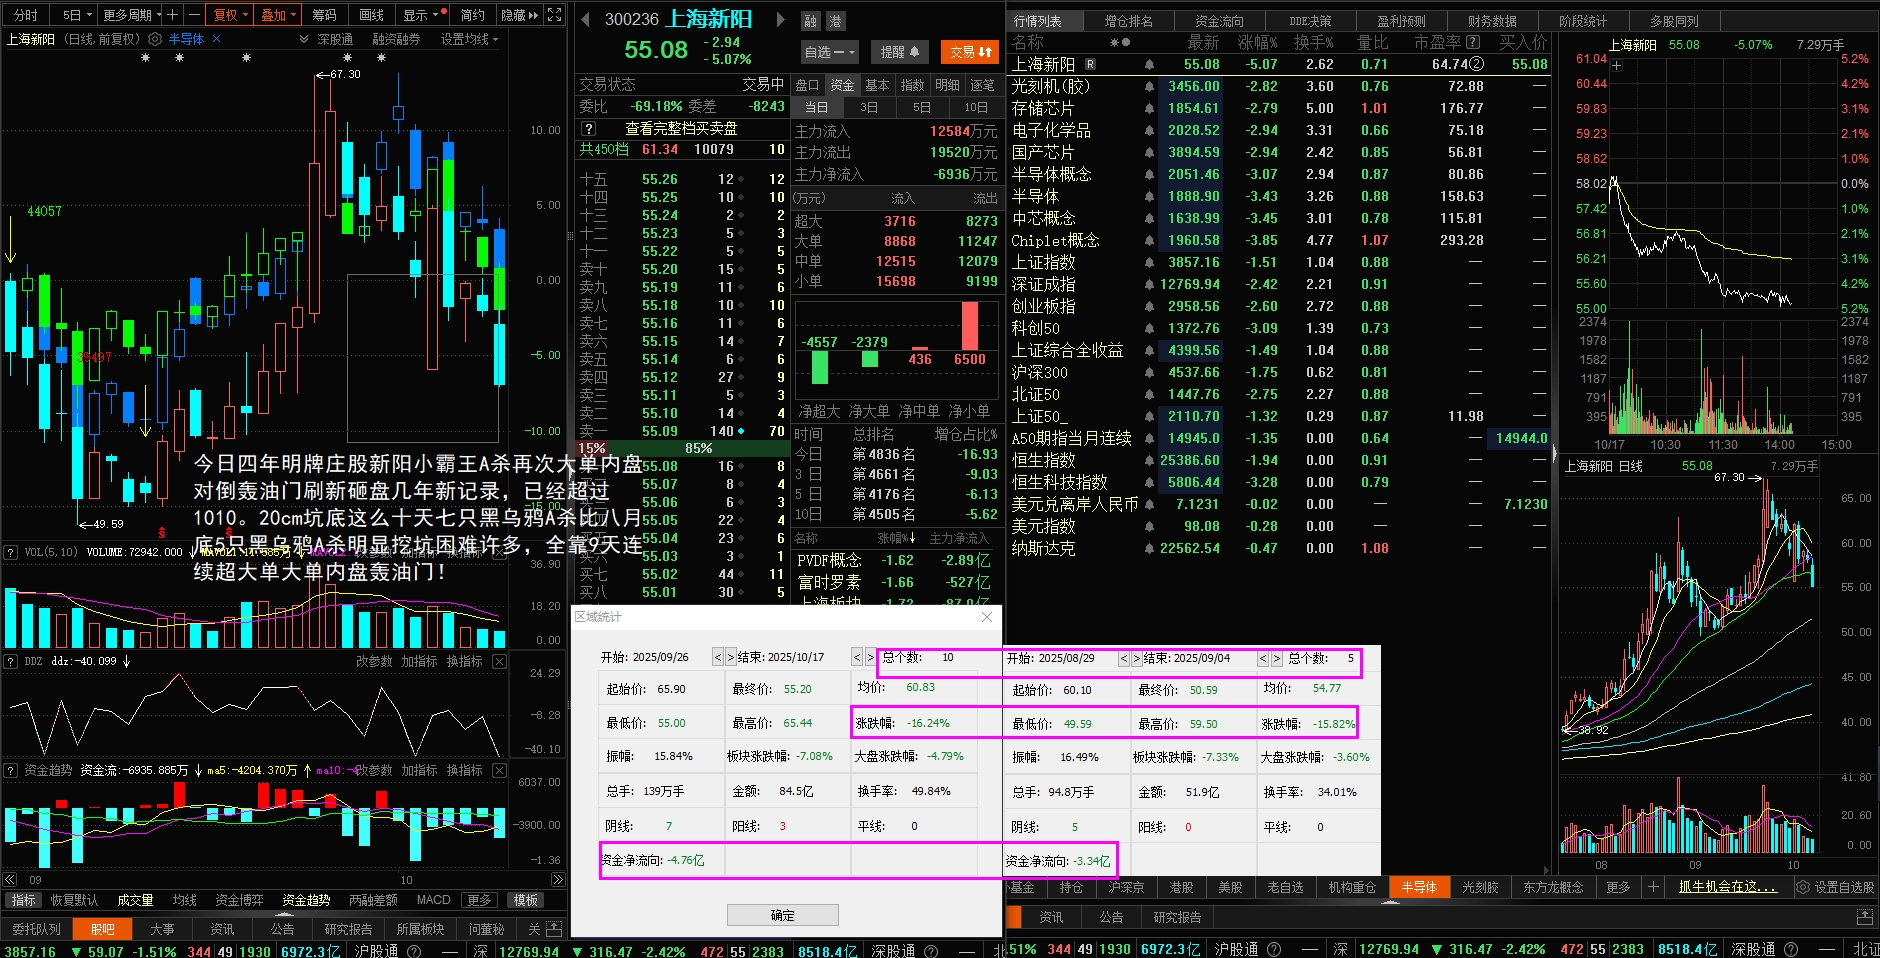Image resolution: width=1880 pixels, height=958 pixels.
Task: Click the alert bell on the 光刻机(胶) row
Action: click(1149, 86)
